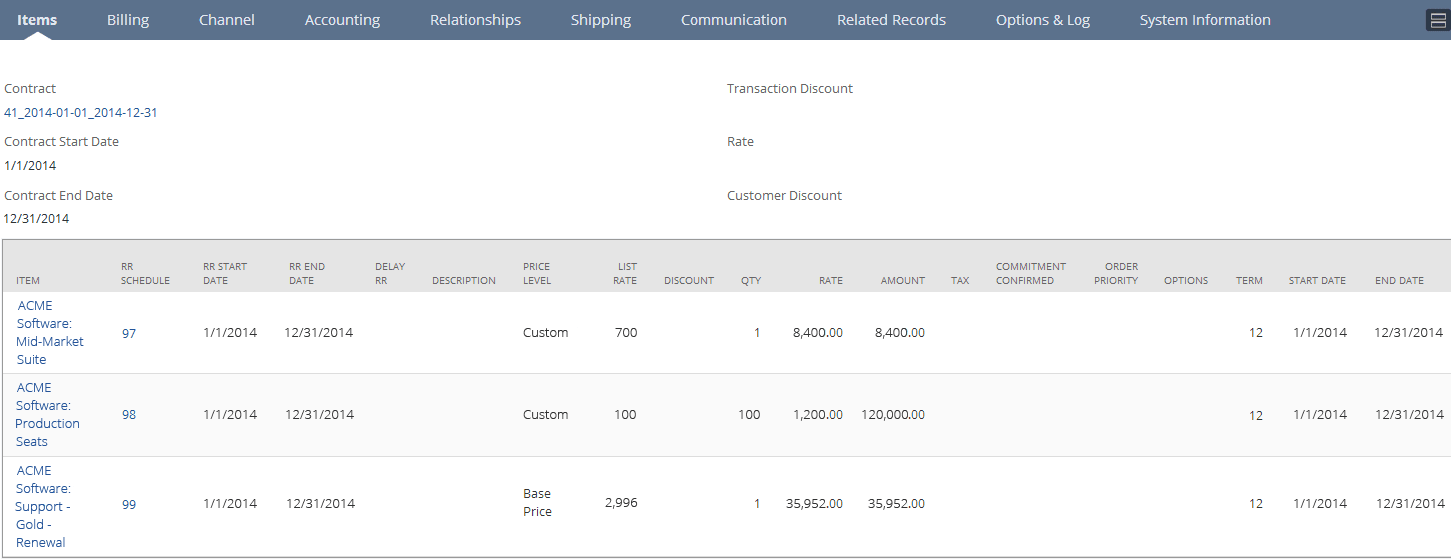Click the TERM column header

(1249, 281)
